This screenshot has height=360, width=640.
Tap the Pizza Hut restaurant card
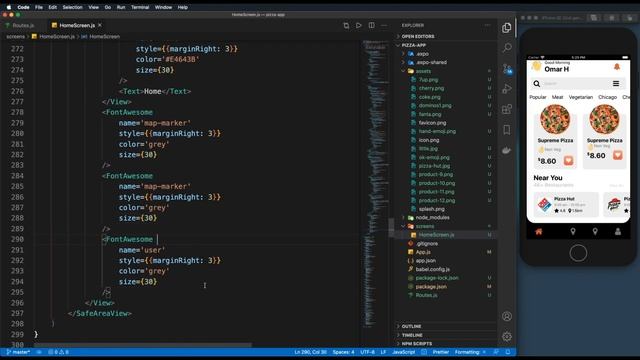[x=566, y=204]
